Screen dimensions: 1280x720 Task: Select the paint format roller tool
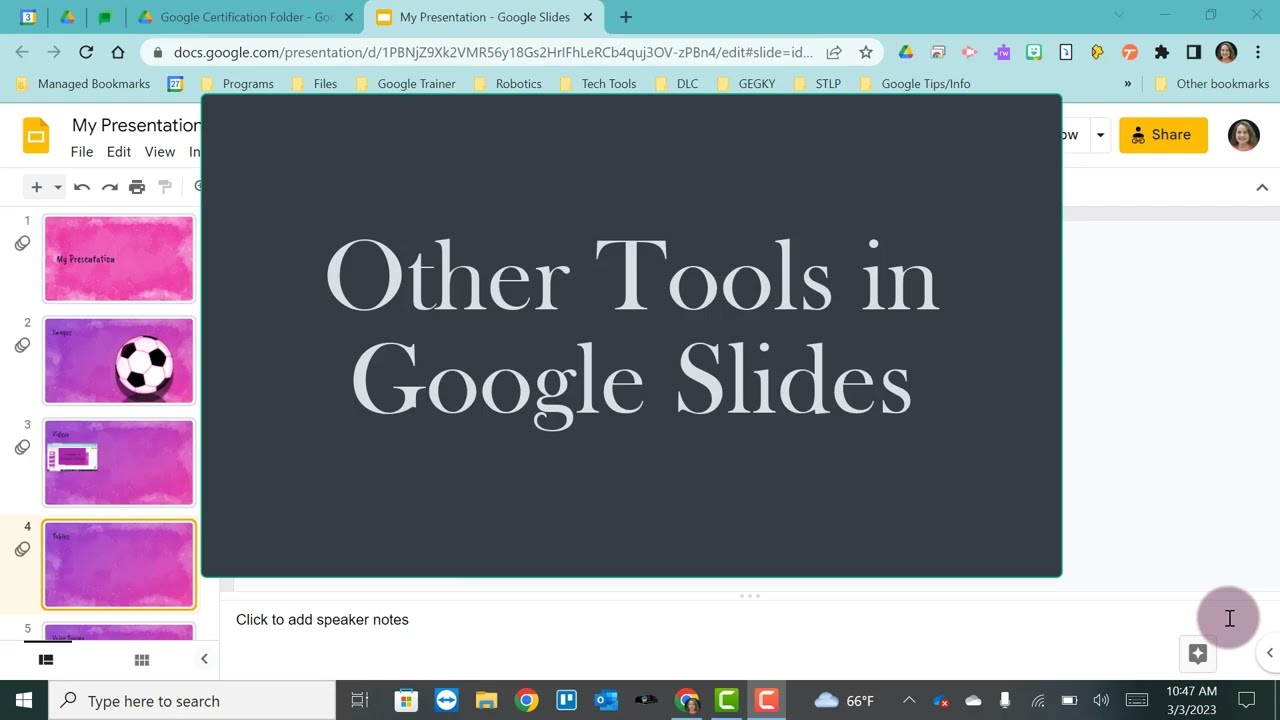tap(165, 187)
